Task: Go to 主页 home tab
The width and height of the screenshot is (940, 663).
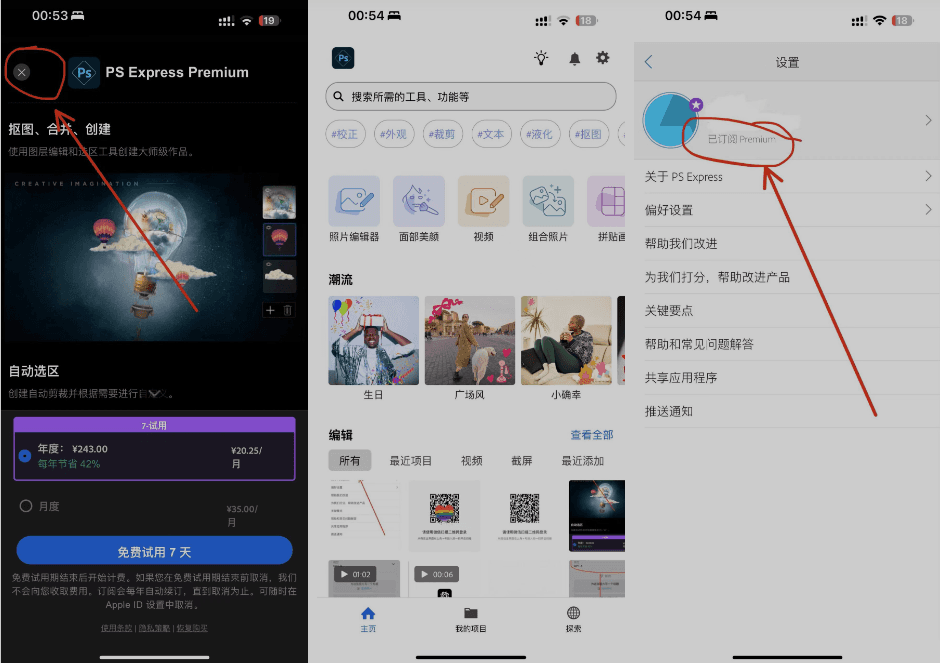Action: click(x=368, y=619)
